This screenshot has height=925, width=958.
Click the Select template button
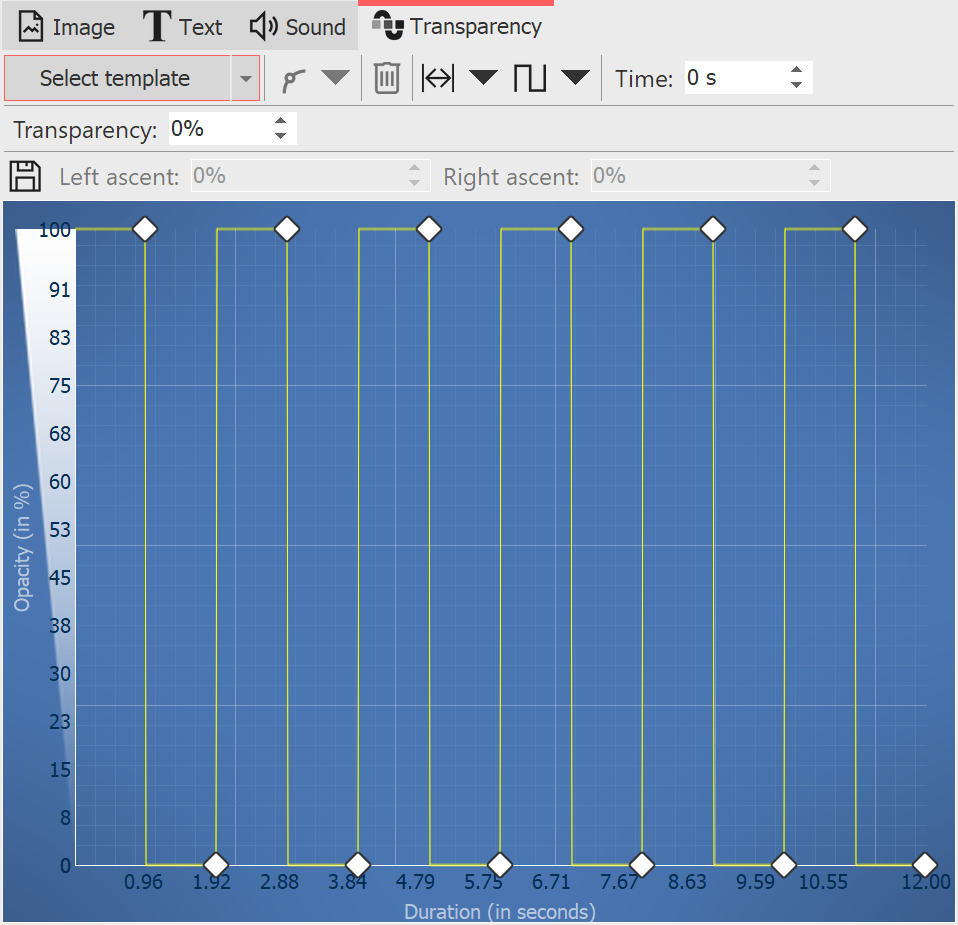pos(117,77)
